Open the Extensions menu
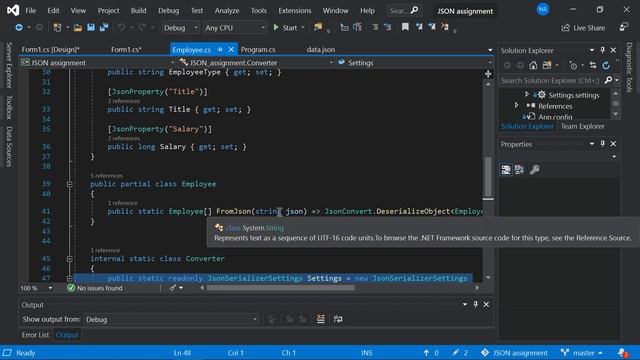 pos(295,11)
